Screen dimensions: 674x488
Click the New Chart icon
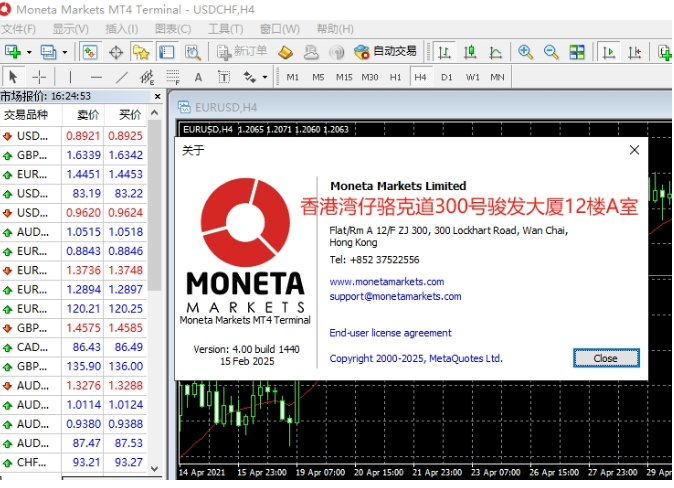[x=12, y=52]
